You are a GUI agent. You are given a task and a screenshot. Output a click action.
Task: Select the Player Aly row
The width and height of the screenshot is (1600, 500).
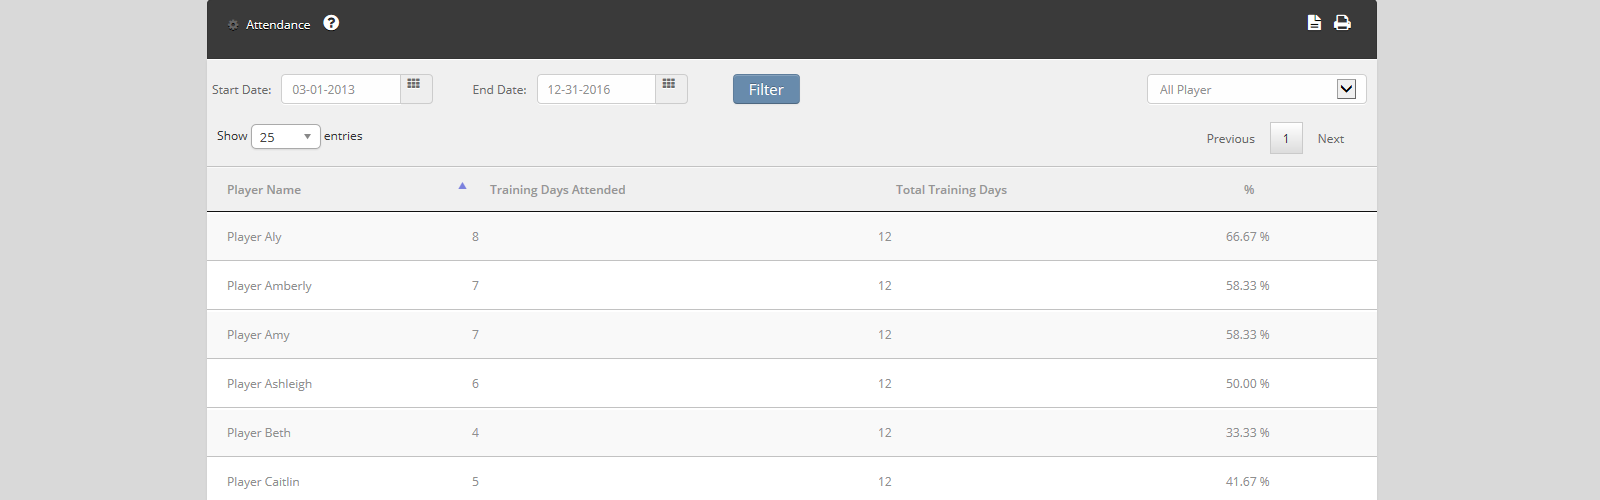[254, 237]
